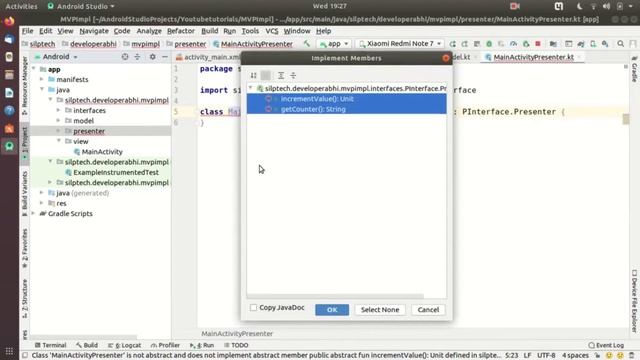The image size is (640, 360).
Task: Expand the model package
Action: tap(59, 120)
